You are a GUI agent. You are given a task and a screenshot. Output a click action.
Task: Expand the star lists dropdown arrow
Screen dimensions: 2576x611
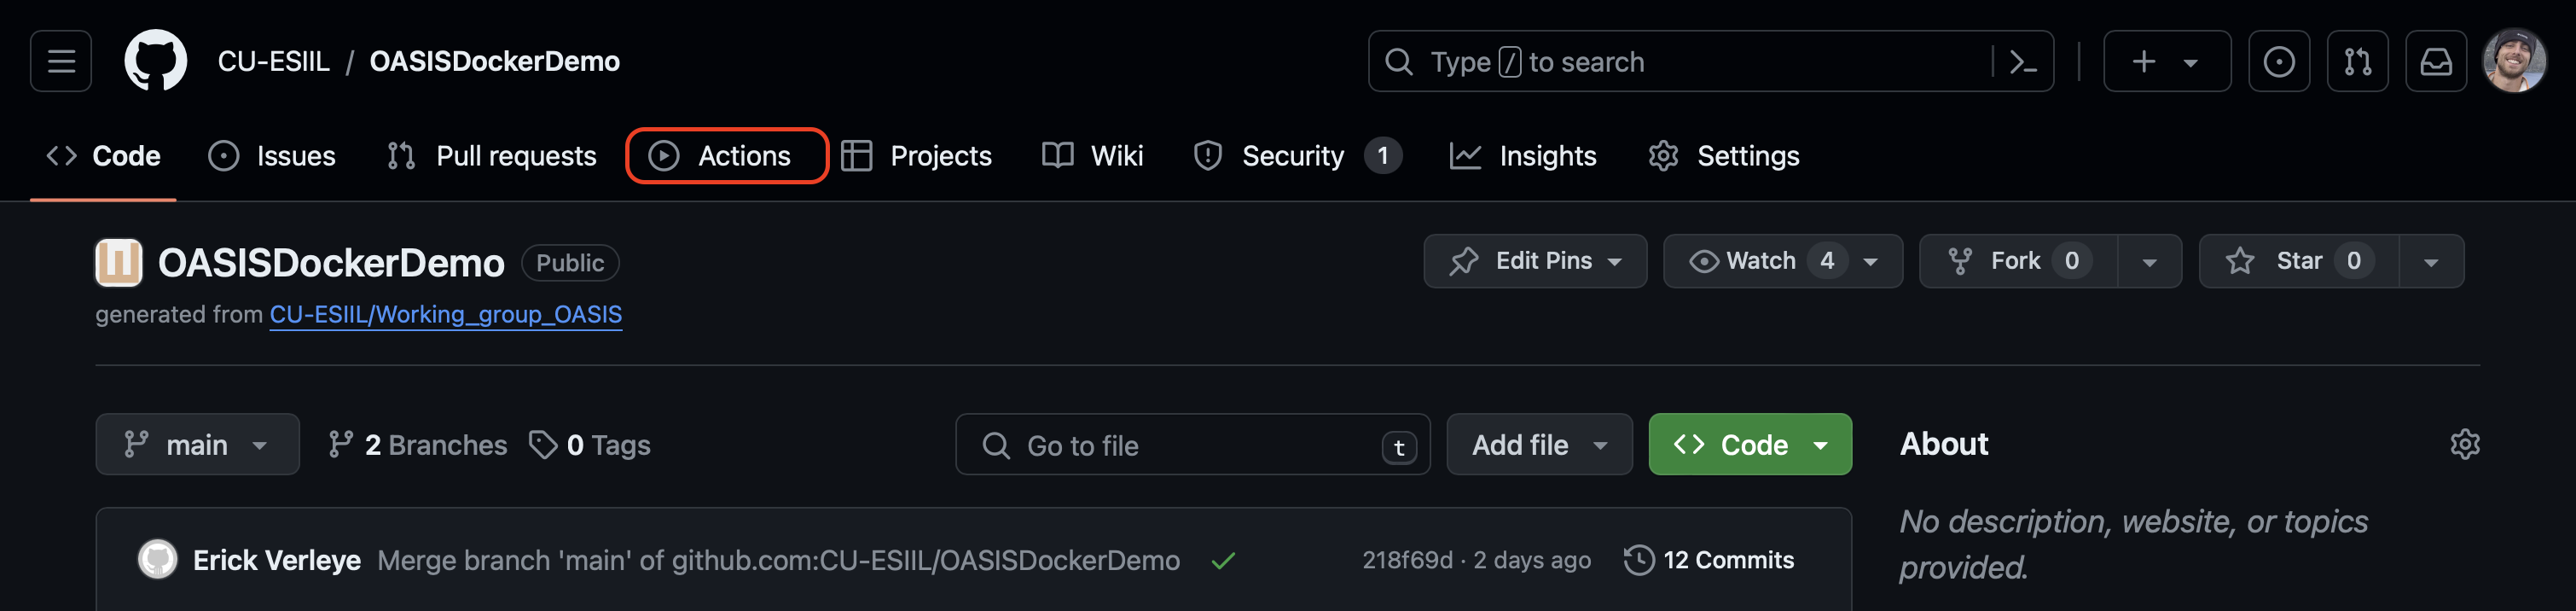[2431, 262]
